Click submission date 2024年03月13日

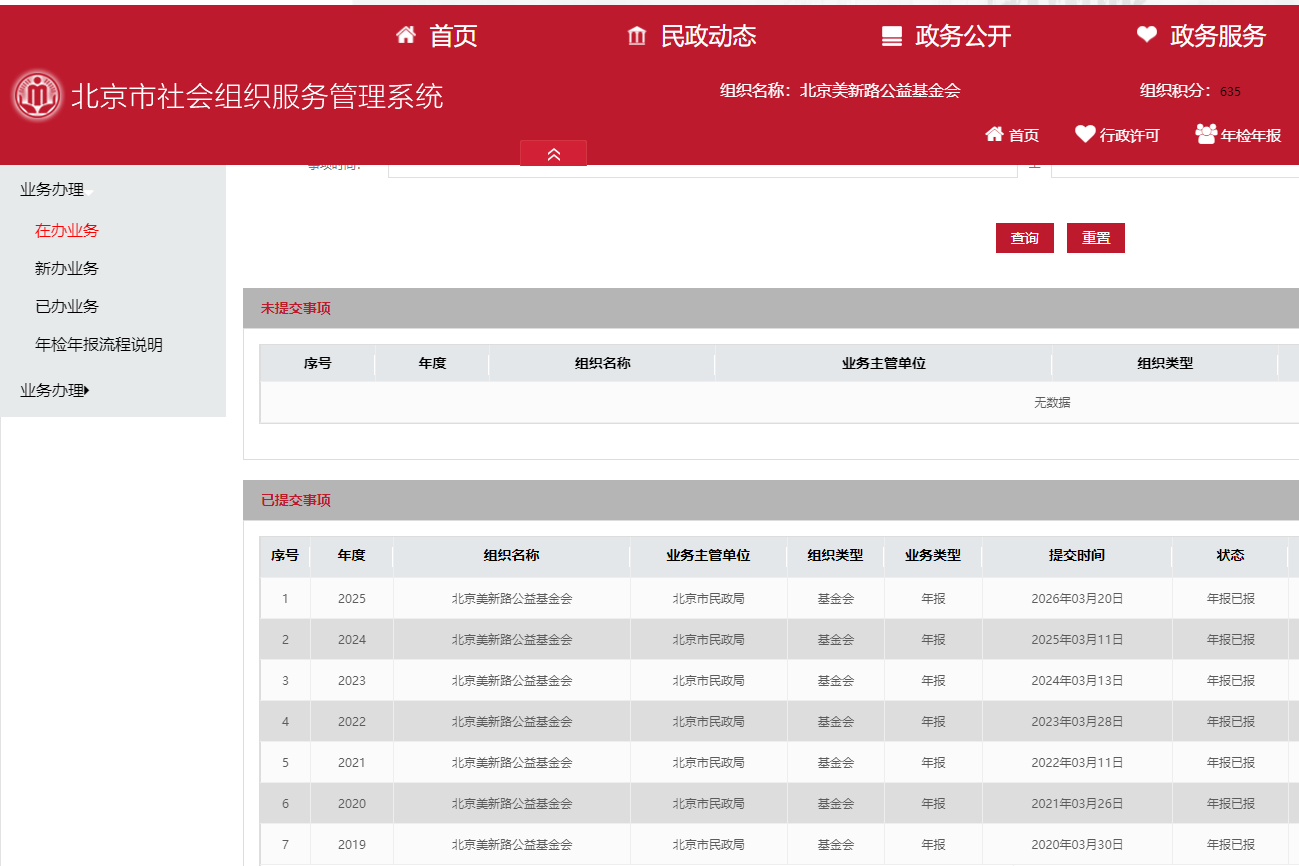pyautogui.click(x=1077, y=680)
